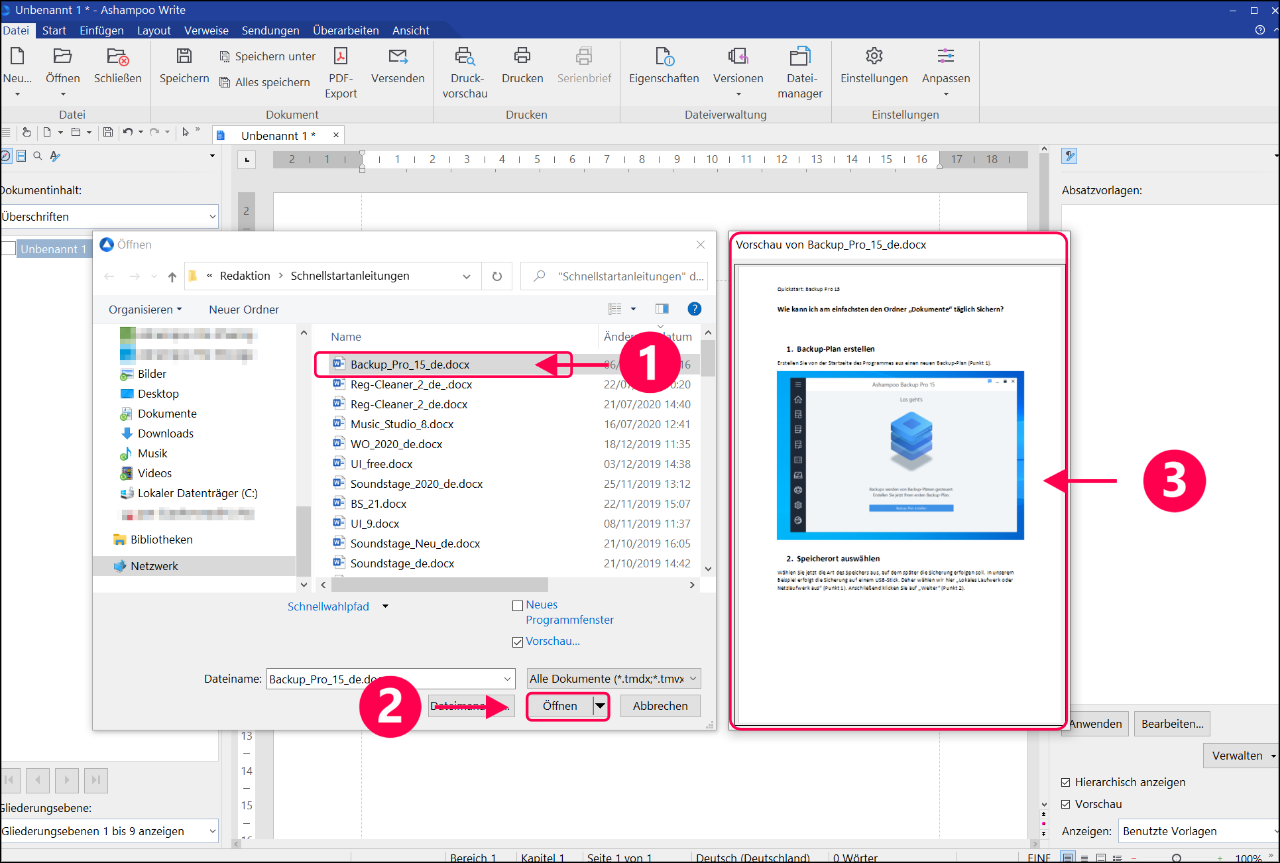Screen dimensions: 1280x863
Task: Open the Verwalten dropdown button
Action: [x=1241, y=756]
